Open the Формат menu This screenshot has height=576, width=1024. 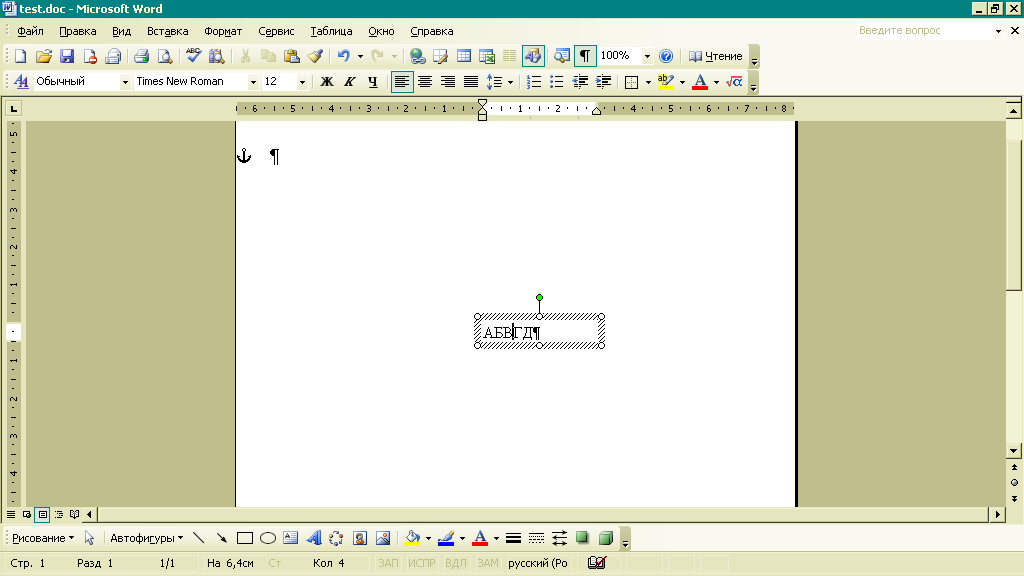(223, 31)
